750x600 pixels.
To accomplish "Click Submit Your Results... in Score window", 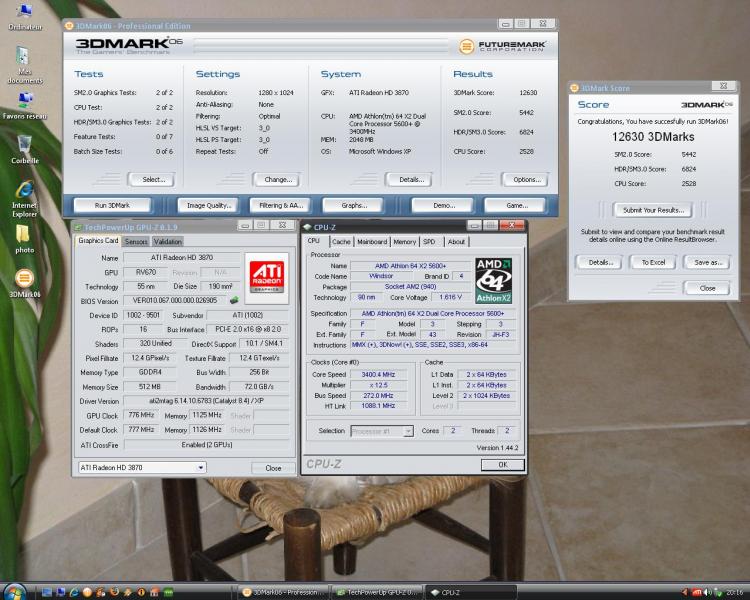I will 653,210.
